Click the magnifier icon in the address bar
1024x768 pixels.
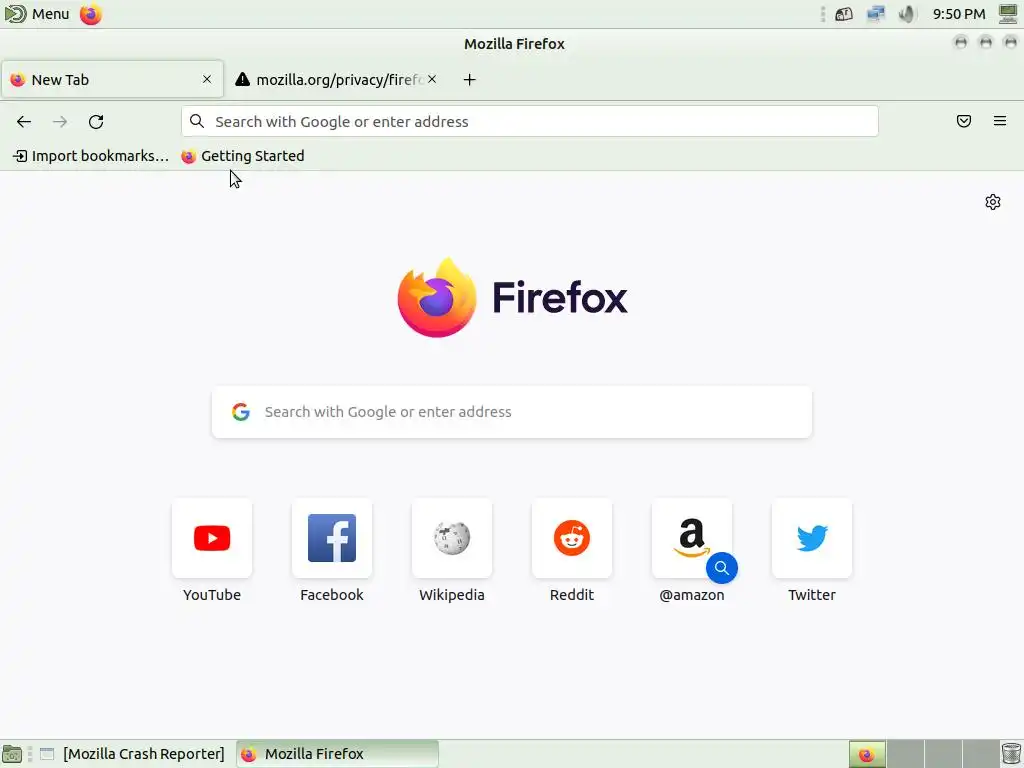coord(197,121)
